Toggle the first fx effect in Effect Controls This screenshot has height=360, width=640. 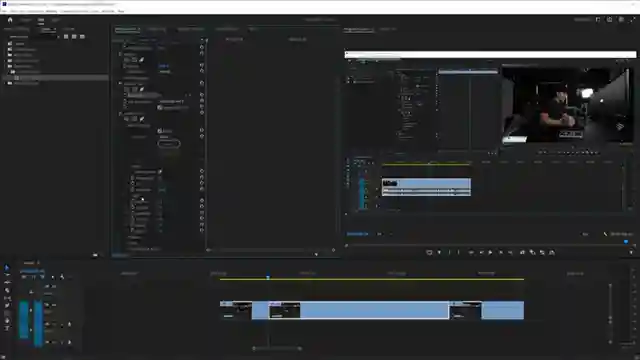tap(120, 54)
